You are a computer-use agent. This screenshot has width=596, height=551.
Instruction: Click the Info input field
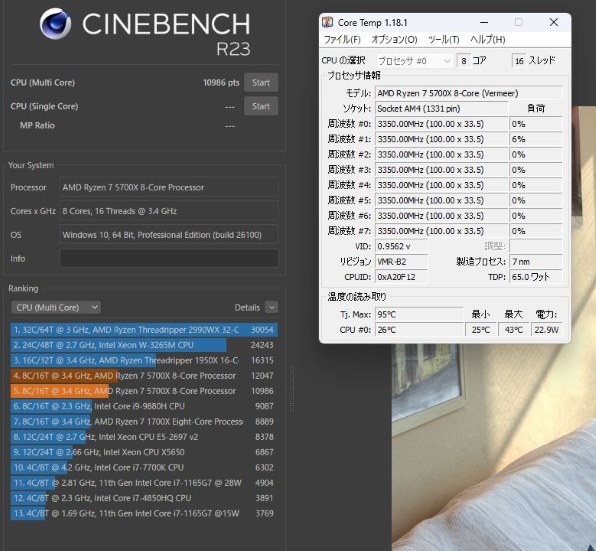tap(169, 258)
